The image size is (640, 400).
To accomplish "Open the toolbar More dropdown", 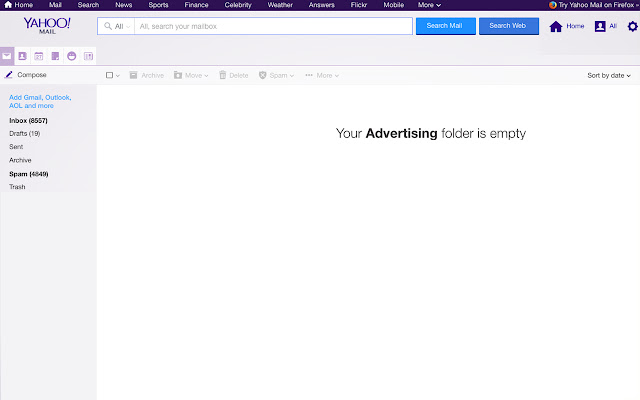I will coord(327,76).
